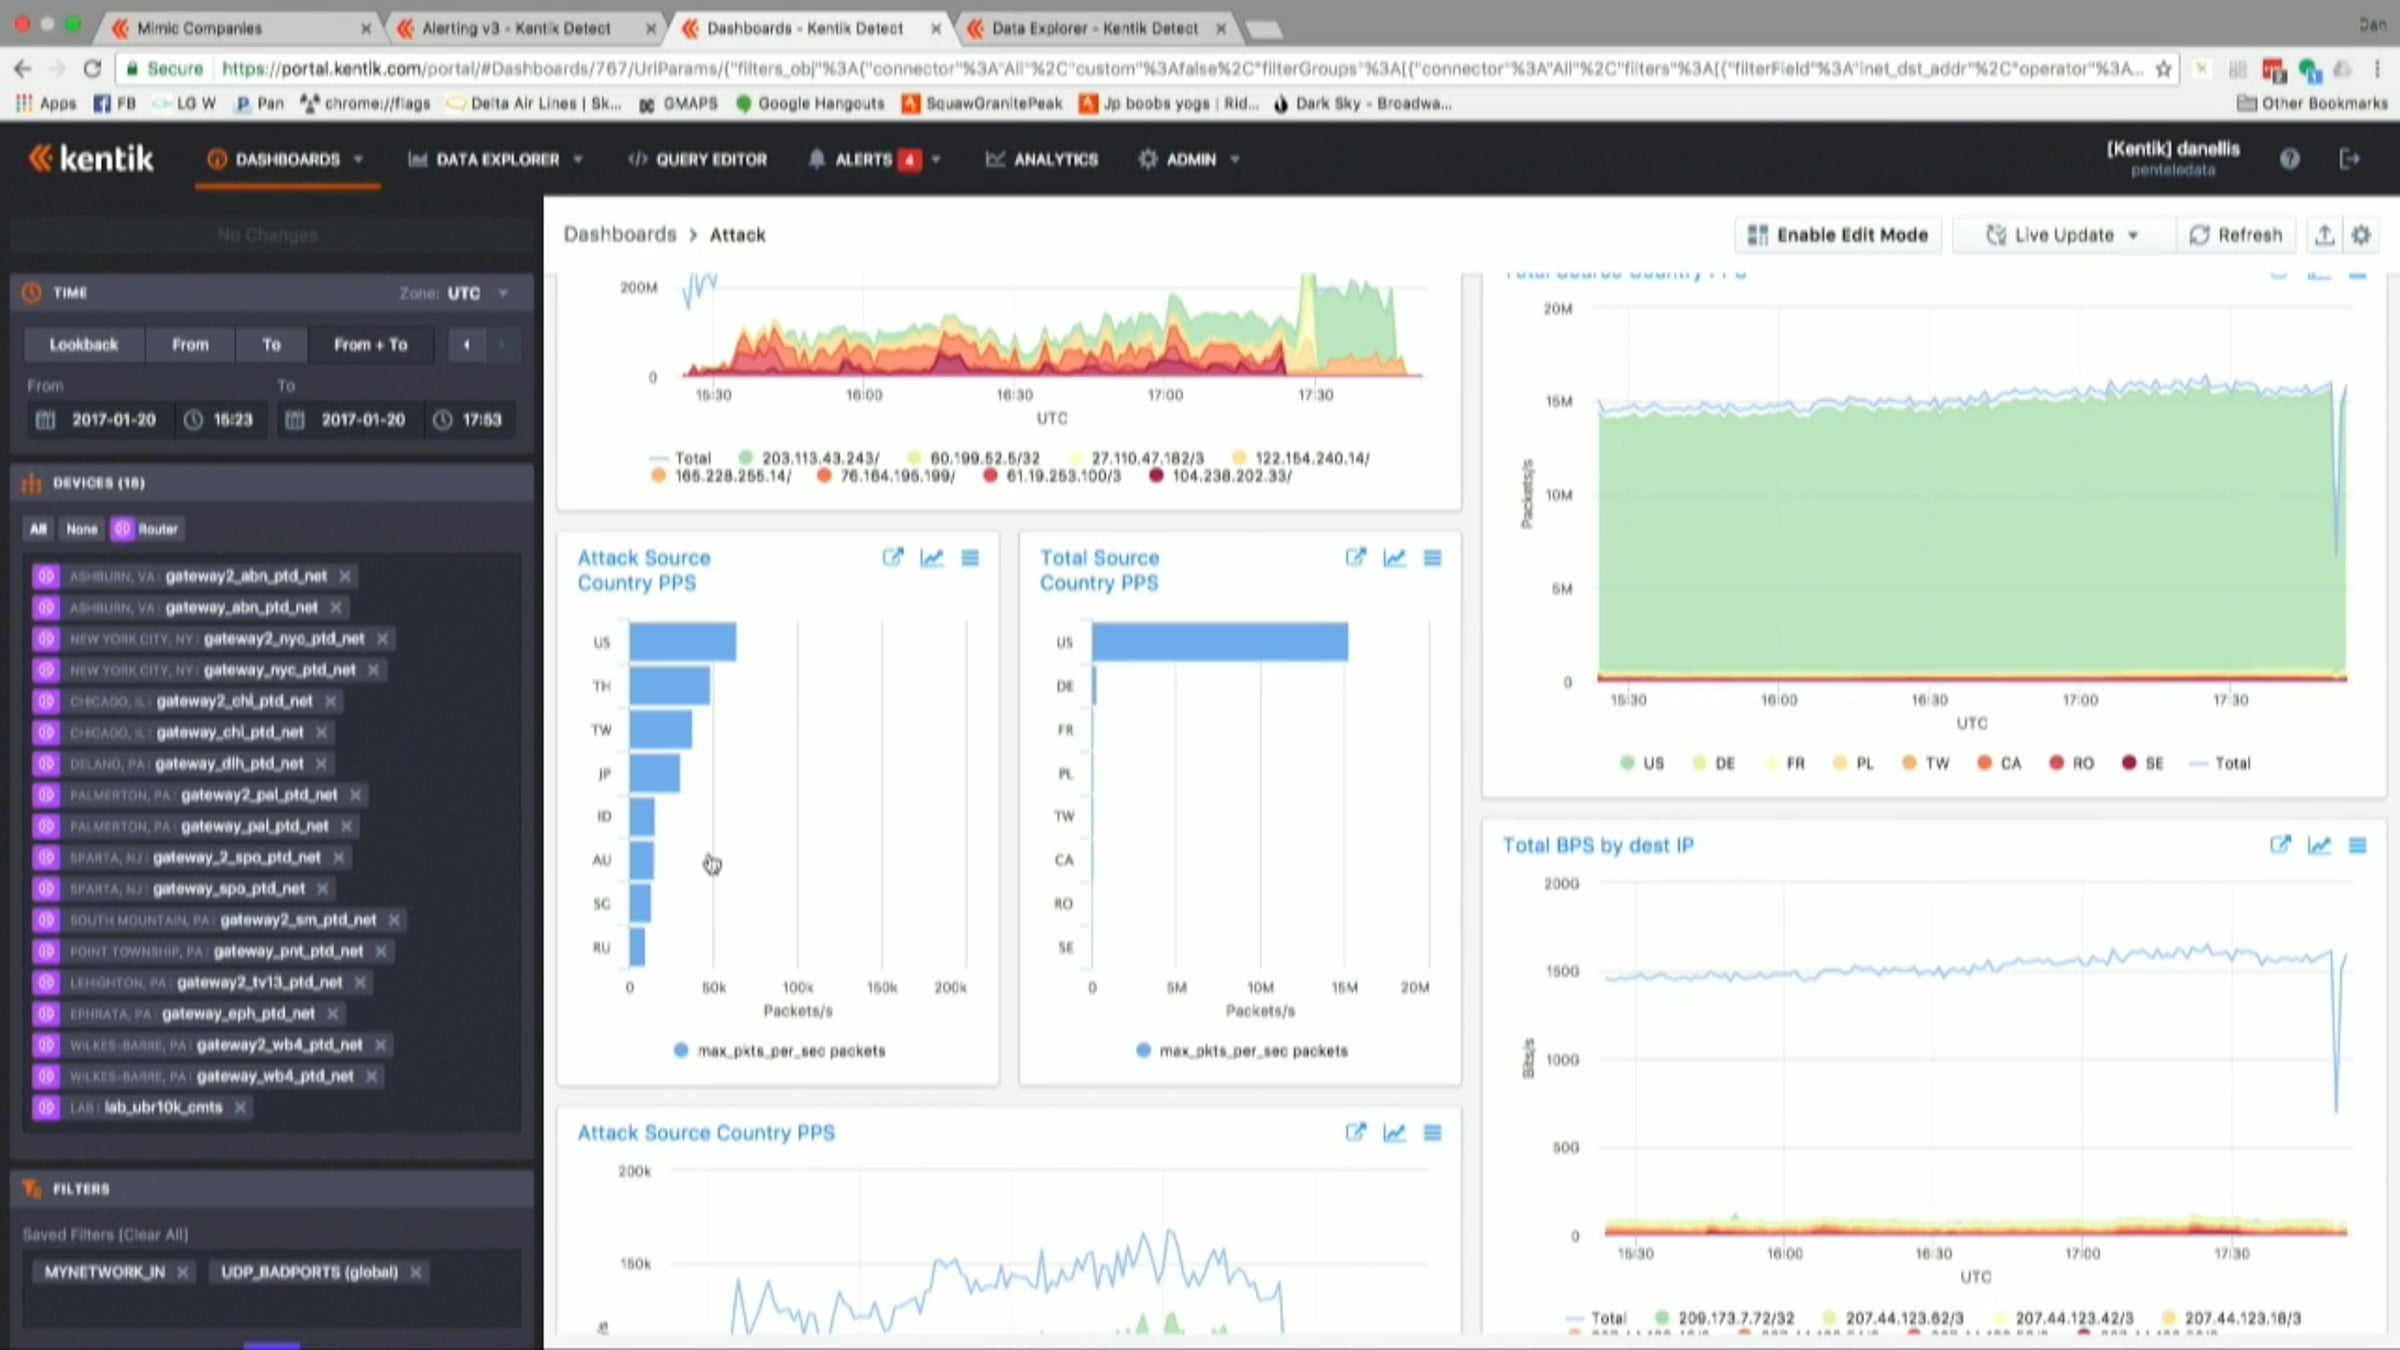Image resolution: width=2400 pixels, height=1350 pixels.
Task: Open help question mark icon
Action: (2289, 159)
